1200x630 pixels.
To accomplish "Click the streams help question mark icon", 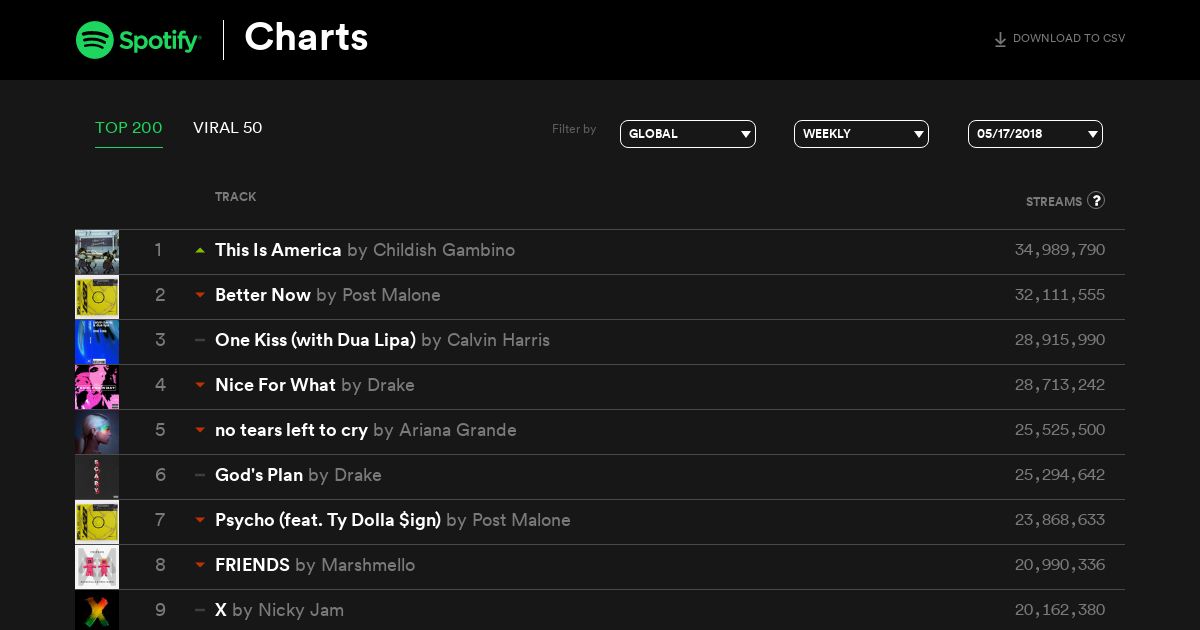I will pyautogui.click(x=1096, y=200).
